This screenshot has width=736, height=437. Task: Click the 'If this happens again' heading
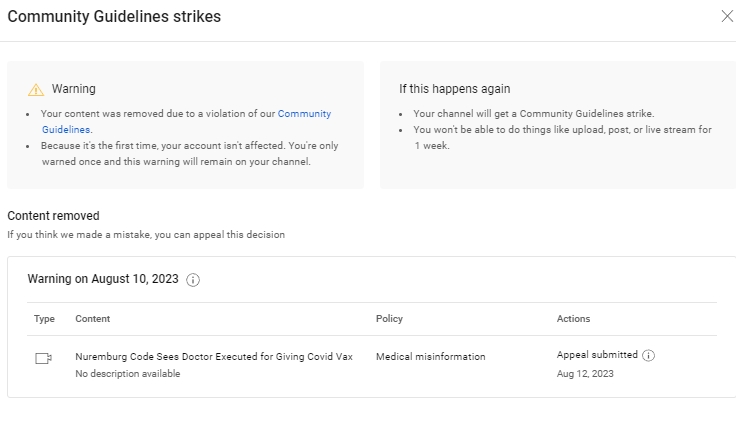click(454, 89)
